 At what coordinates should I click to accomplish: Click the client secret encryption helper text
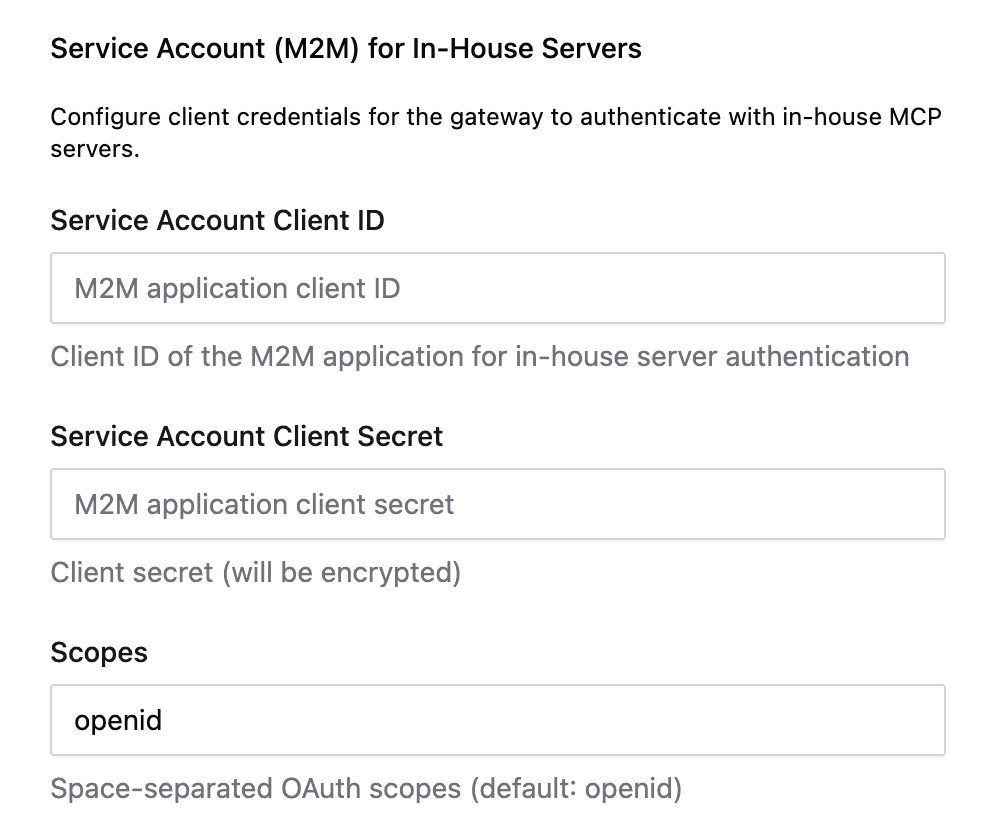[255, 572]
